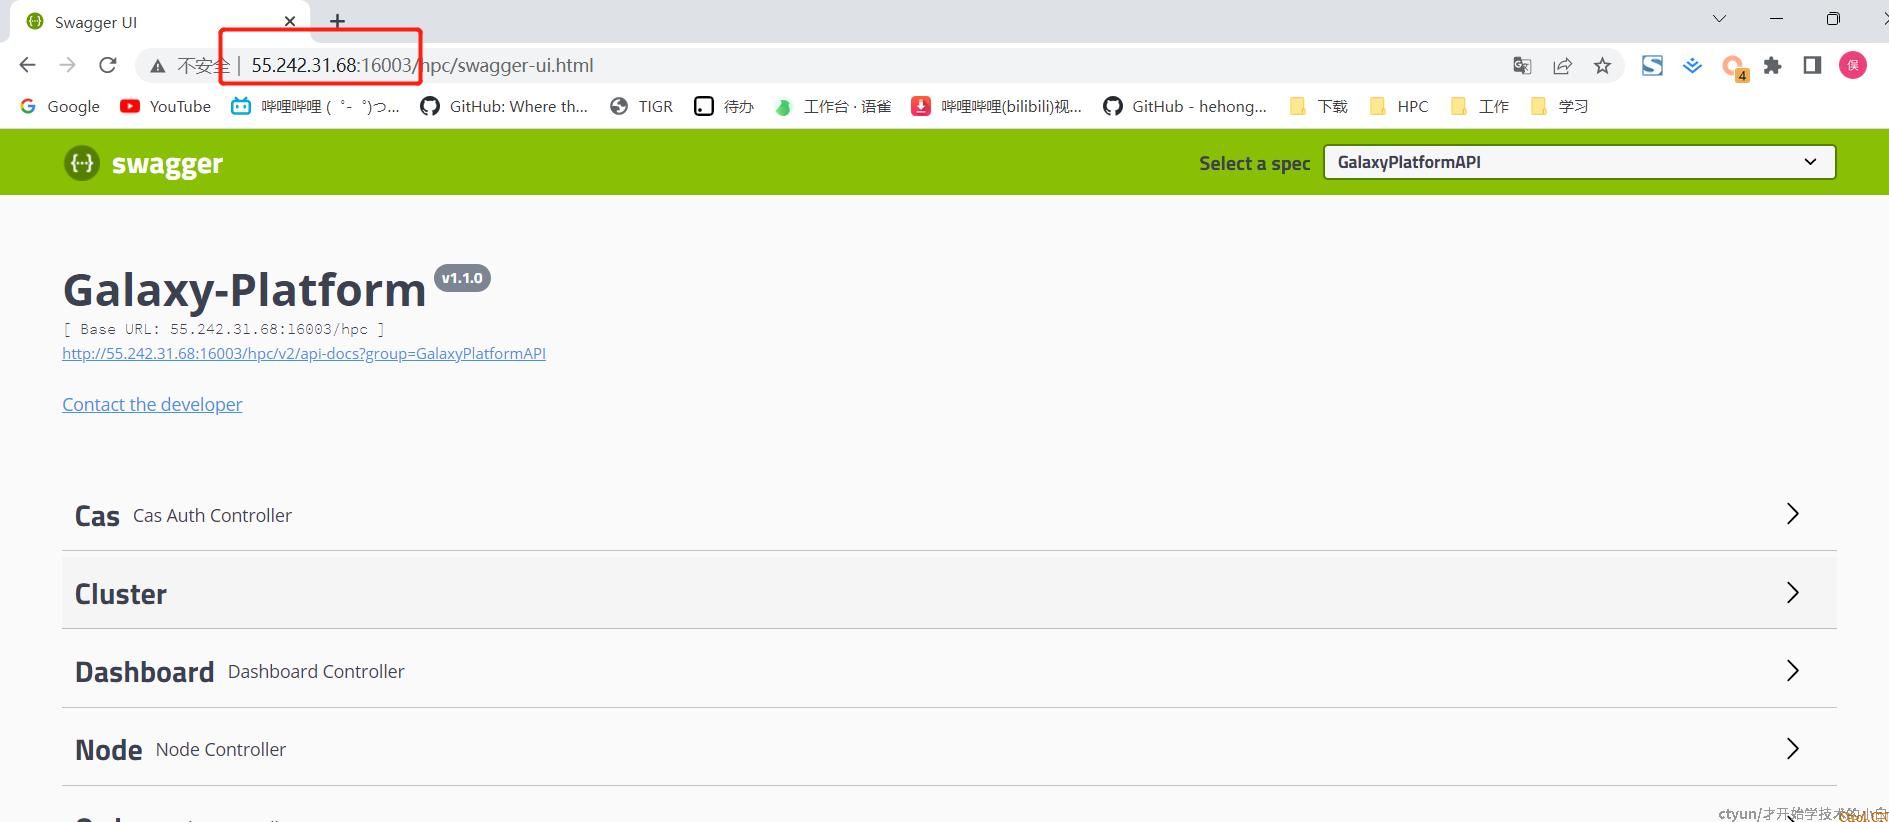Open the GalaxyPlatformAPI spec dropdown
Viewport: 1889px width, 822px height.
[x=1579, y=162]
